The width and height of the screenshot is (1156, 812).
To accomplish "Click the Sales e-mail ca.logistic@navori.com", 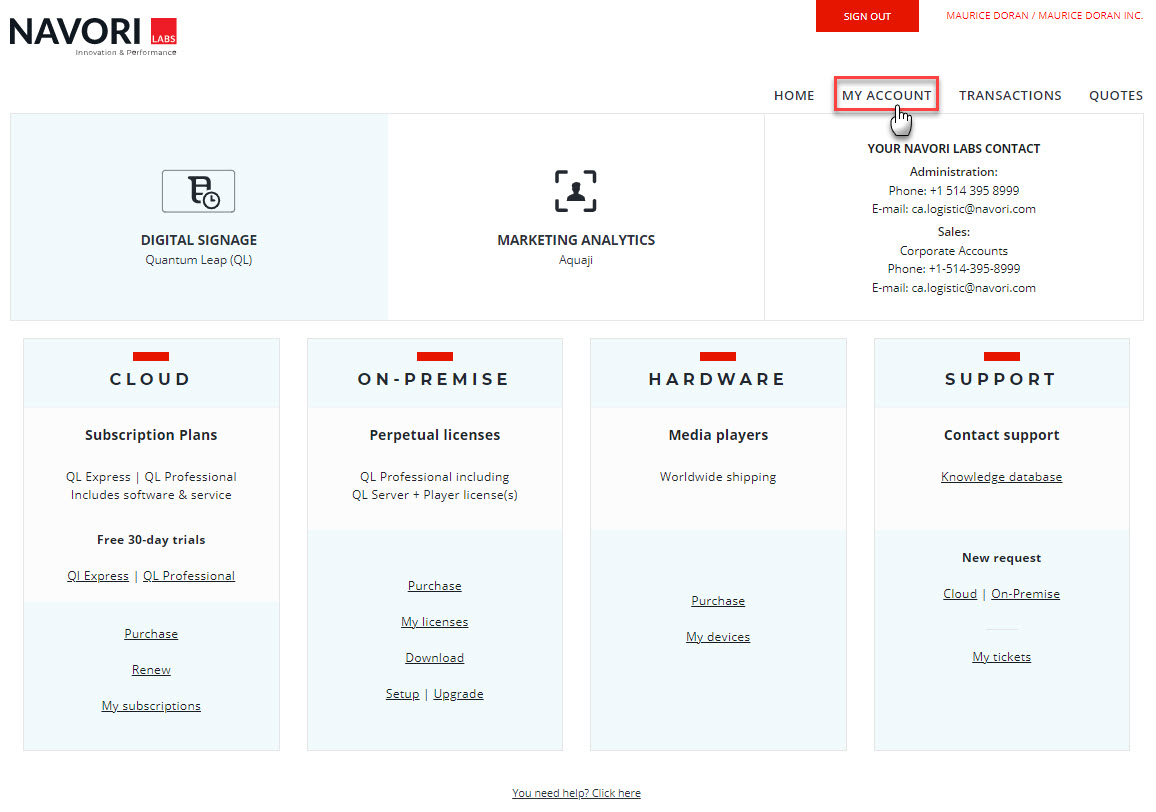I will click(x=973, y=288).
